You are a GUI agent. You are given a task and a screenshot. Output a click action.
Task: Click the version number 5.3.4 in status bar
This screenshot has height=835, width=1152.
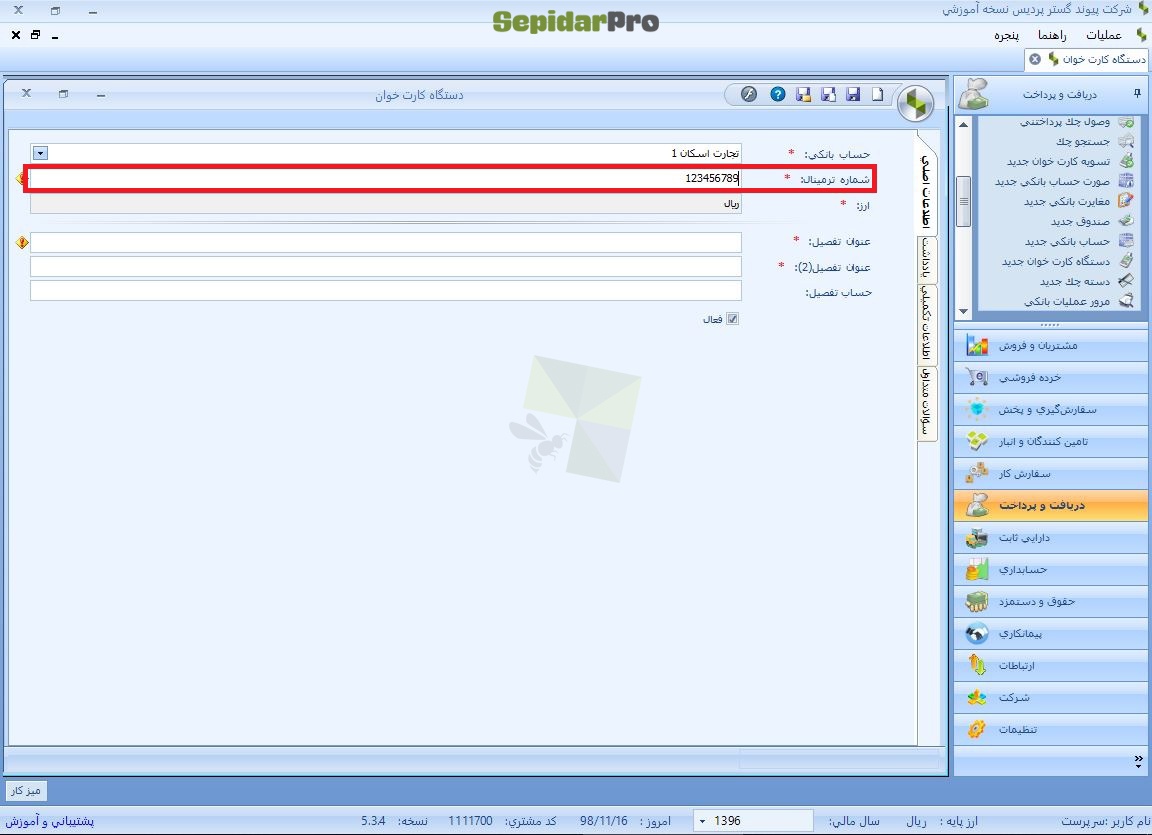pos(373,821)
